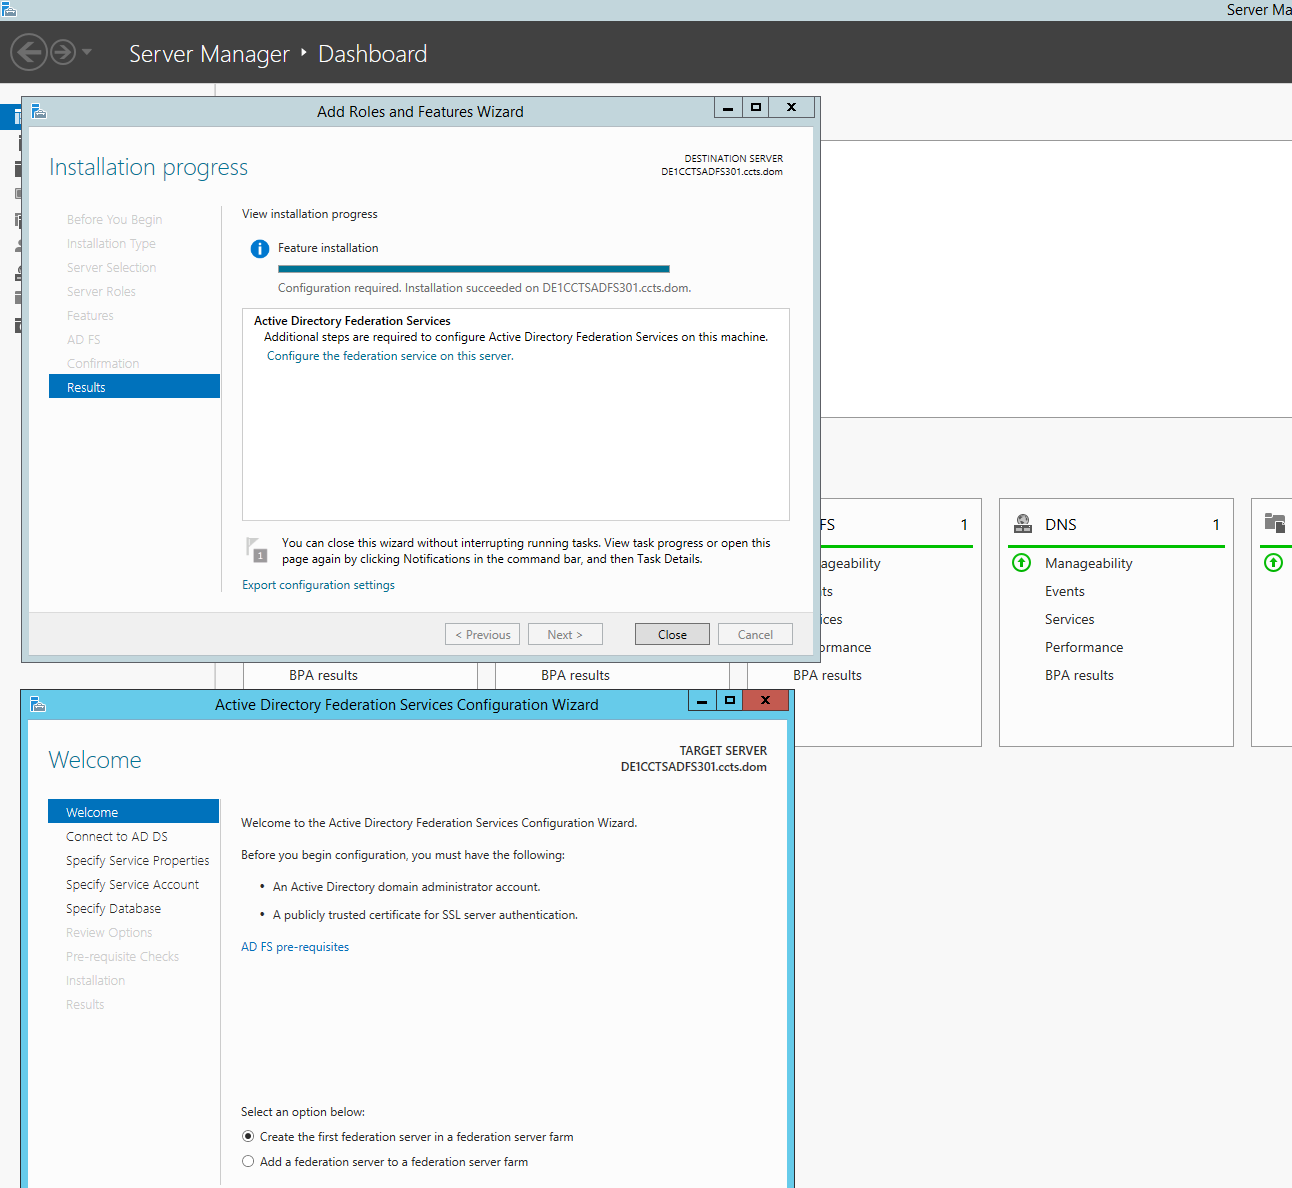
Task: Click the notification flag icon in the wizard
Action: click(x=257, y=550)
